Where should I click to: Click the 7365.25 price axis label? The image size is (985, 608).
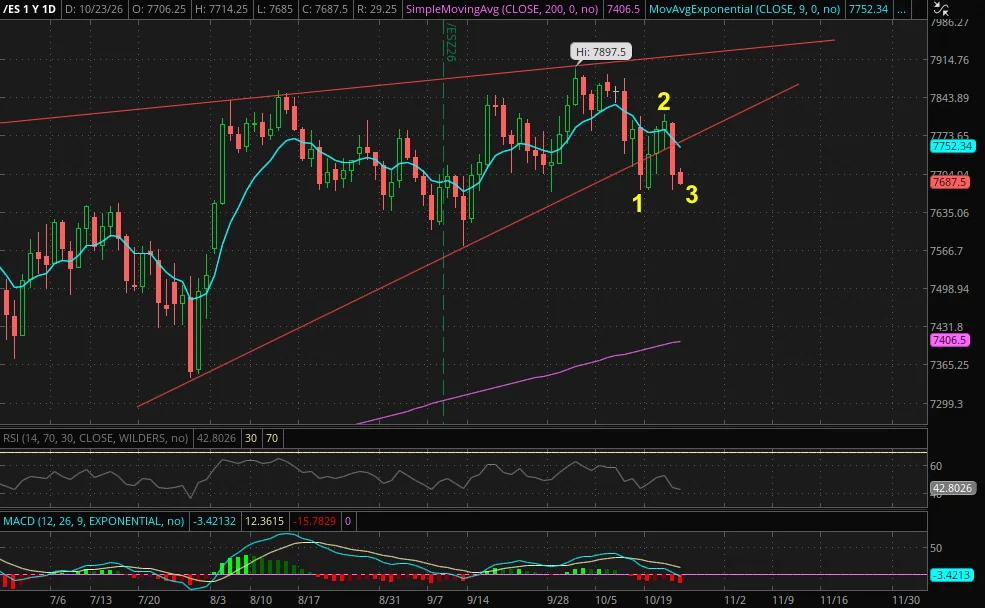point(949,365)
